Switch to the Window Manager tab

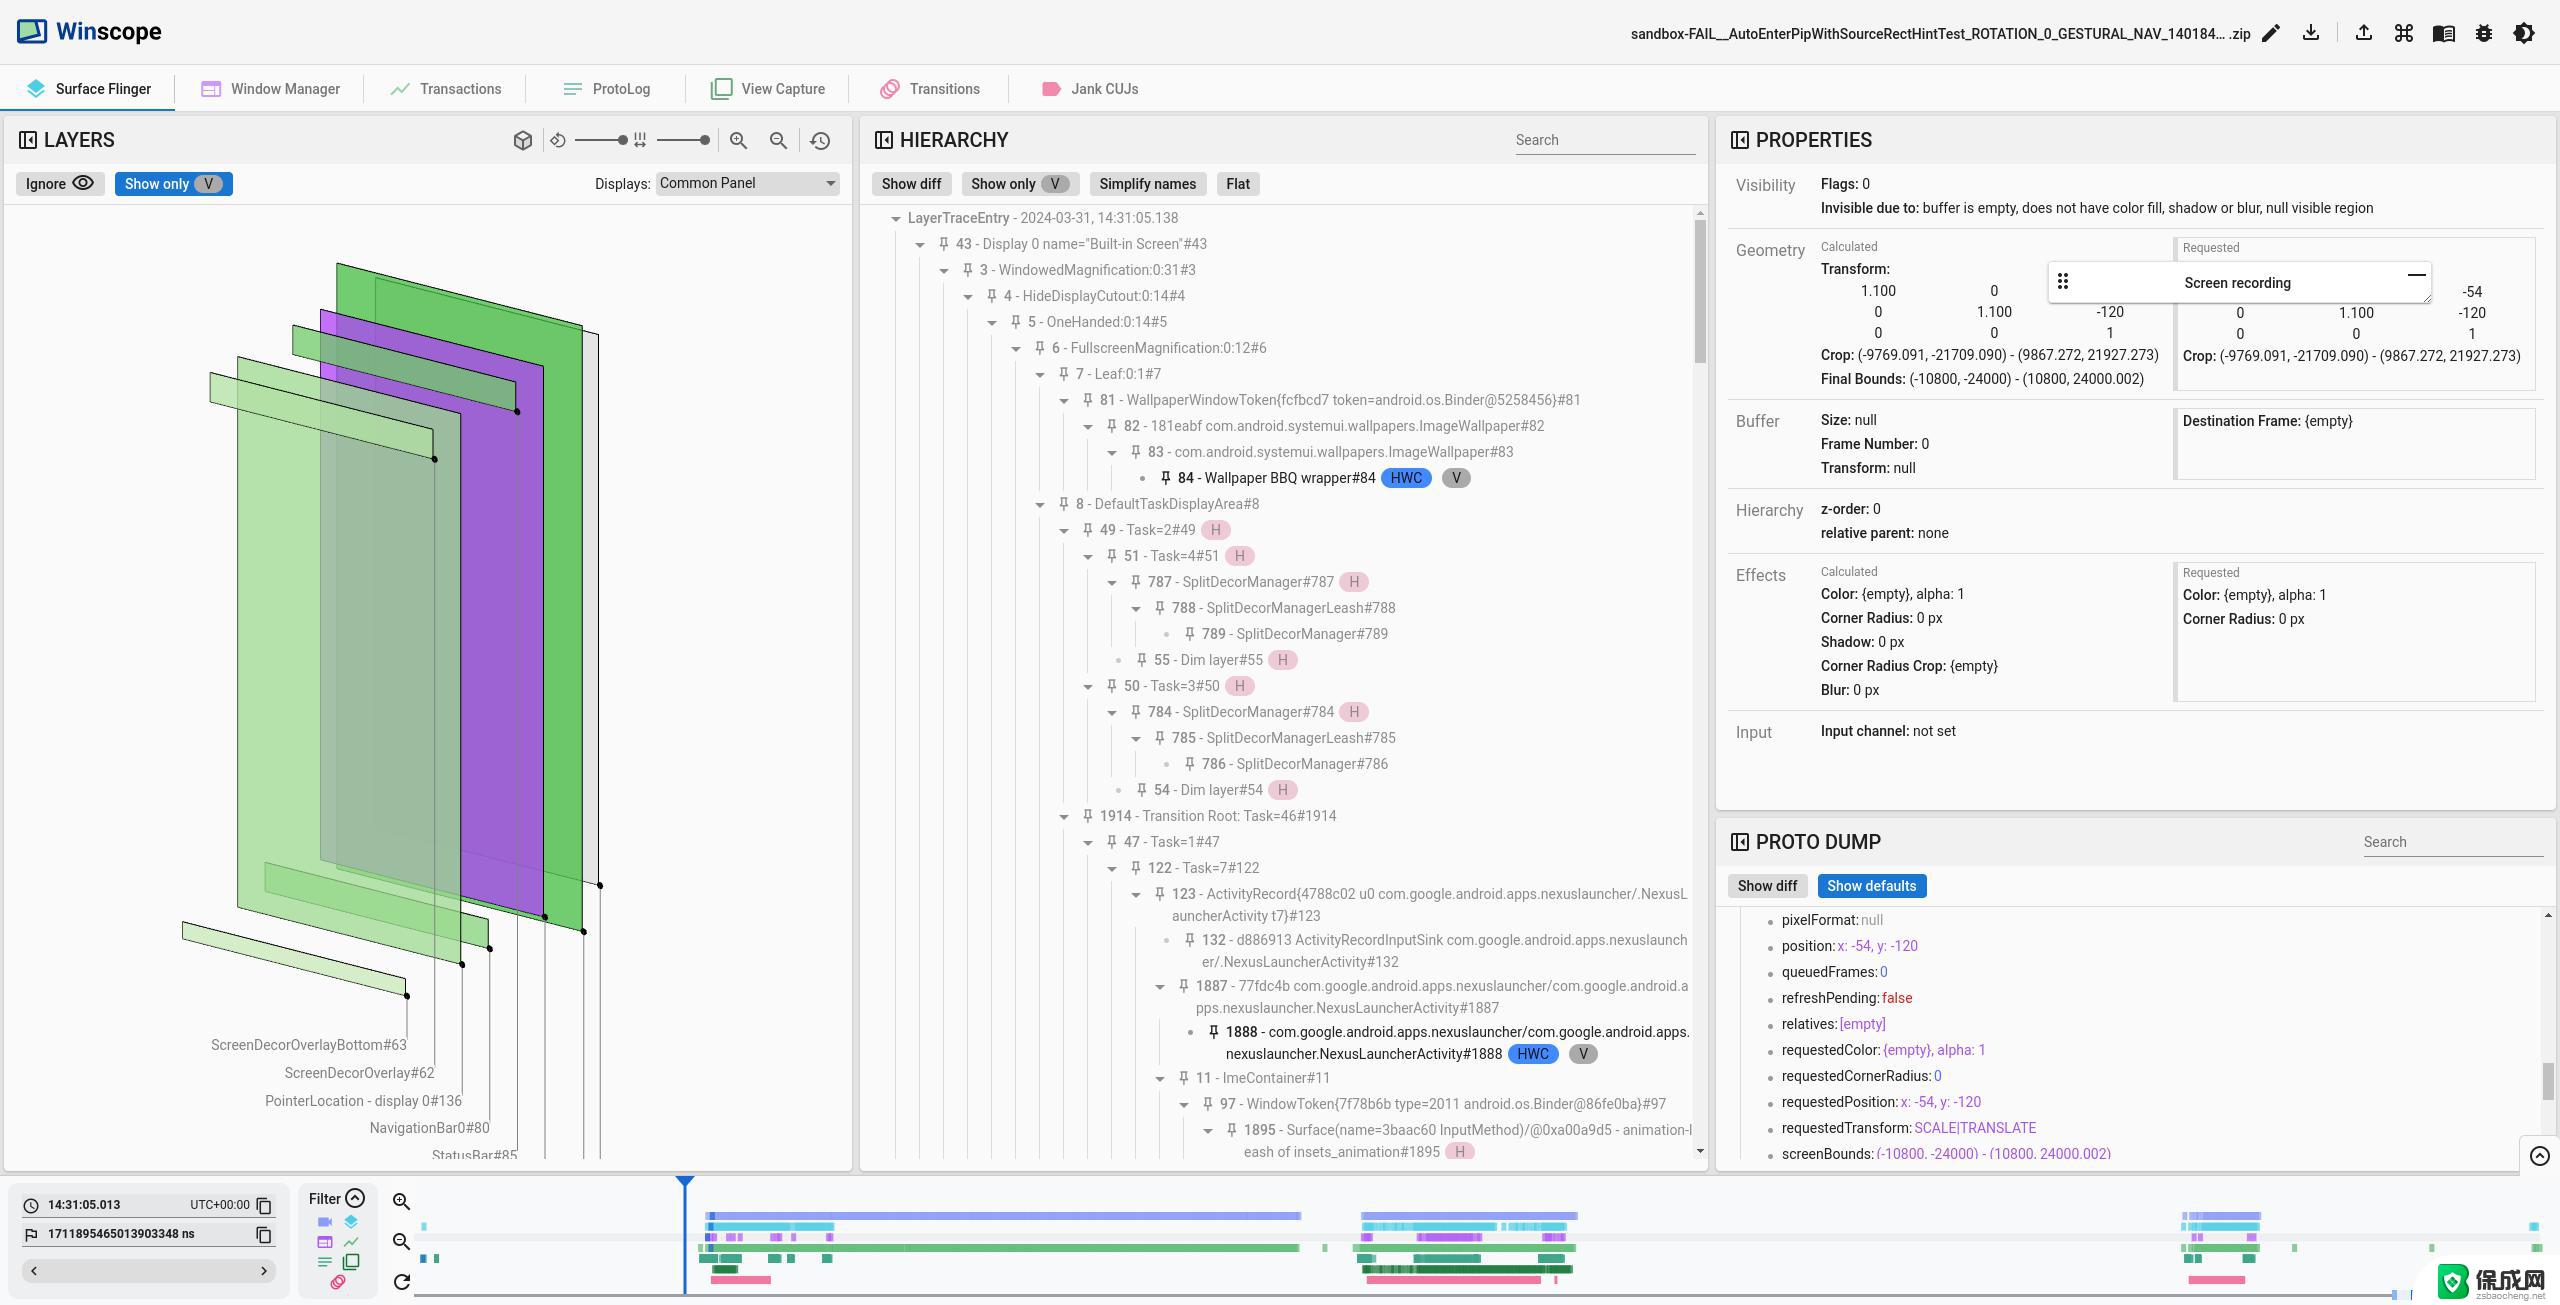click(x=270, y=89)
